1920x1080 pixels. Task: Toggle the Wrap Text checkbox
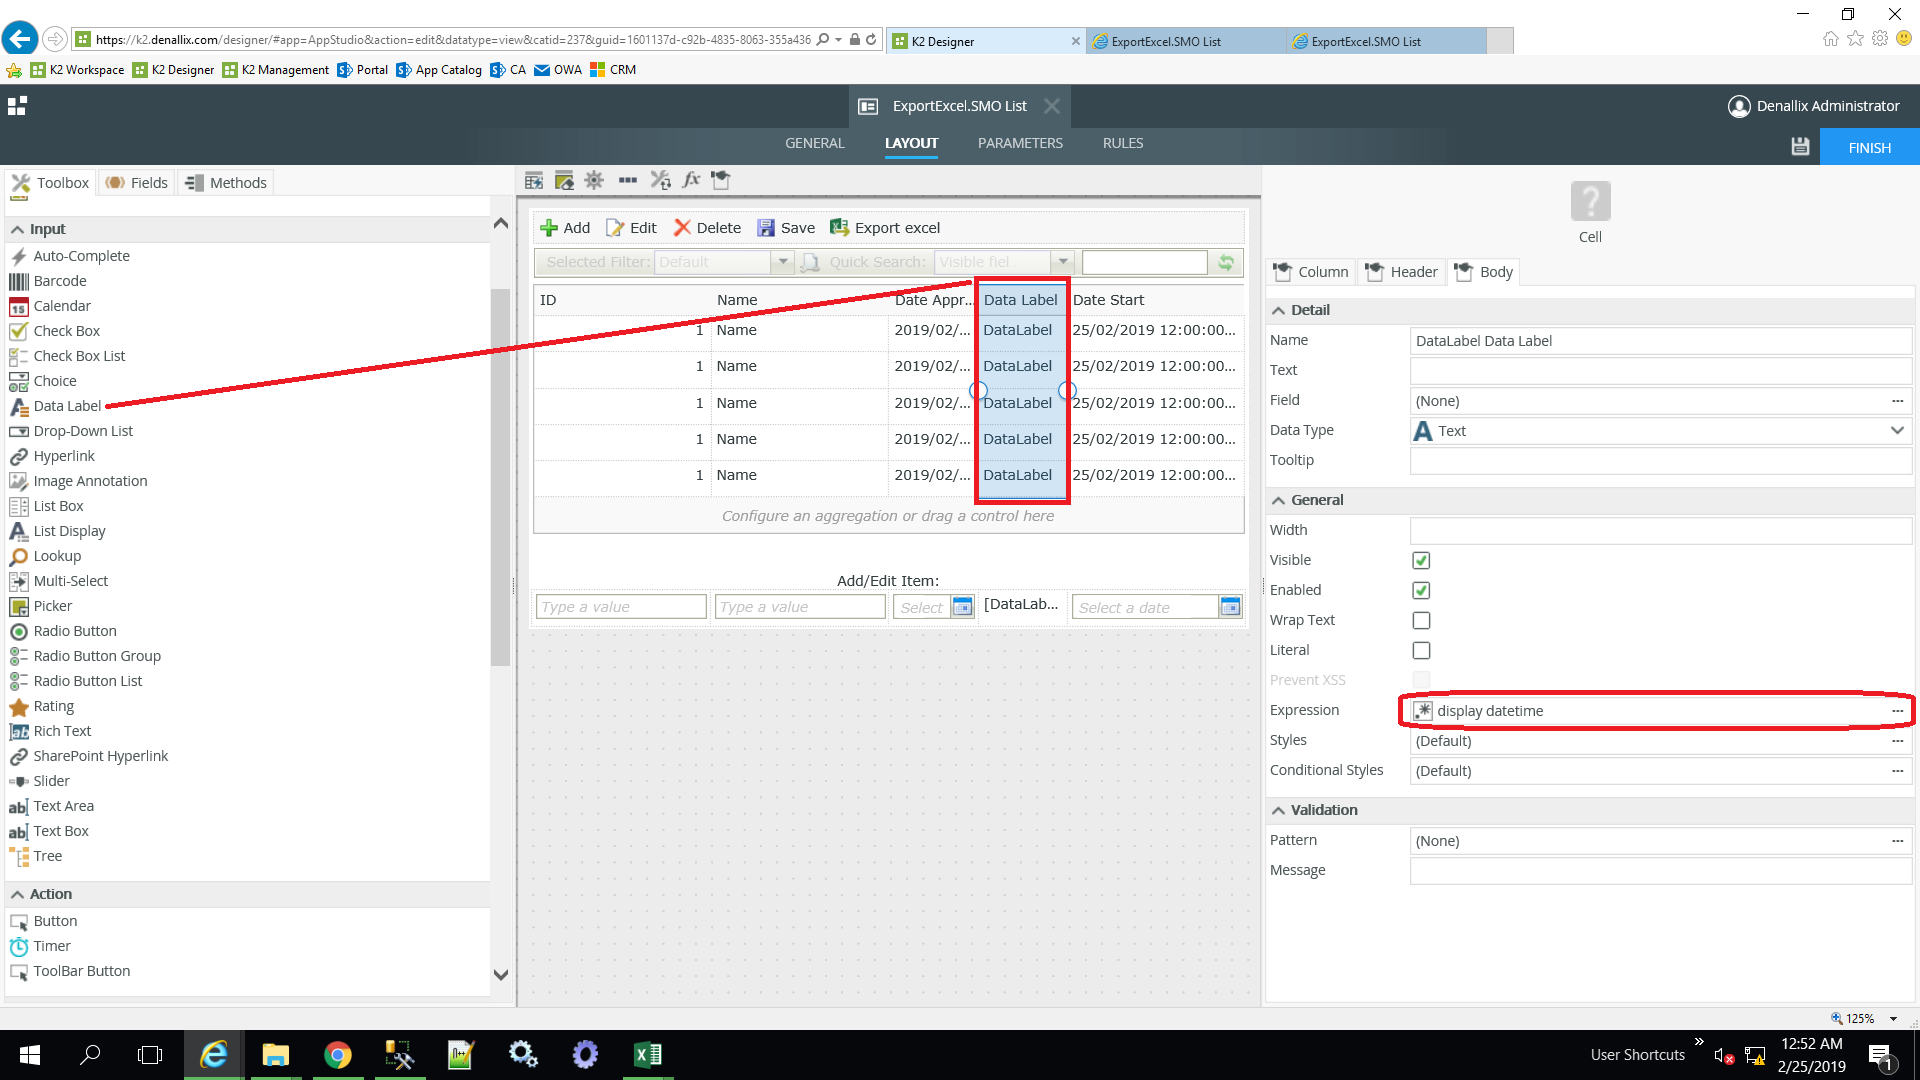(1421, 620)
